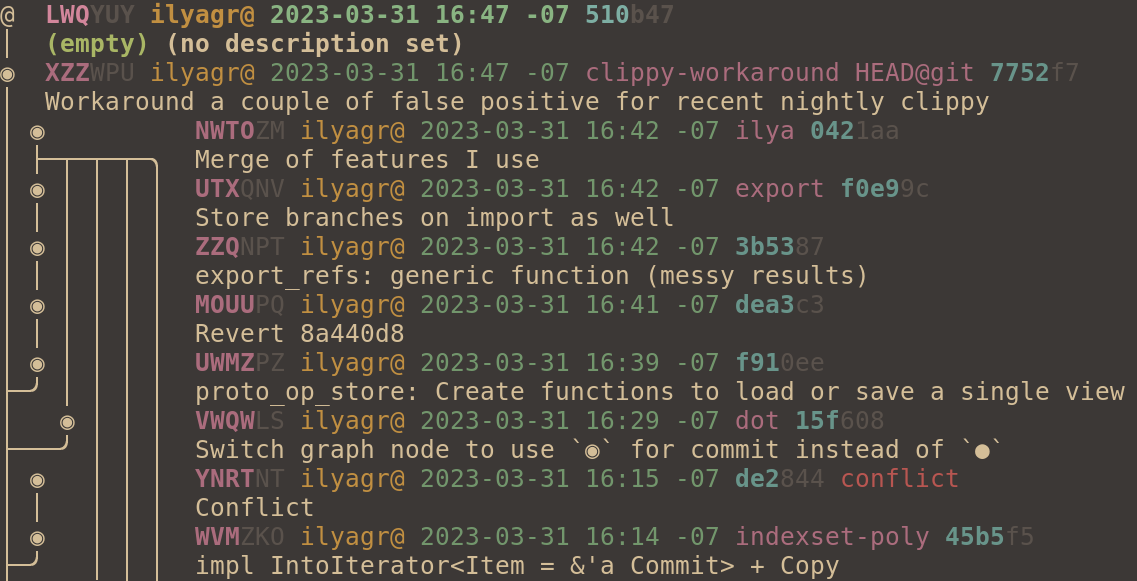Click the dot branch name
The height and width of the screenshot is (581, 1137).
coord(757,421)
